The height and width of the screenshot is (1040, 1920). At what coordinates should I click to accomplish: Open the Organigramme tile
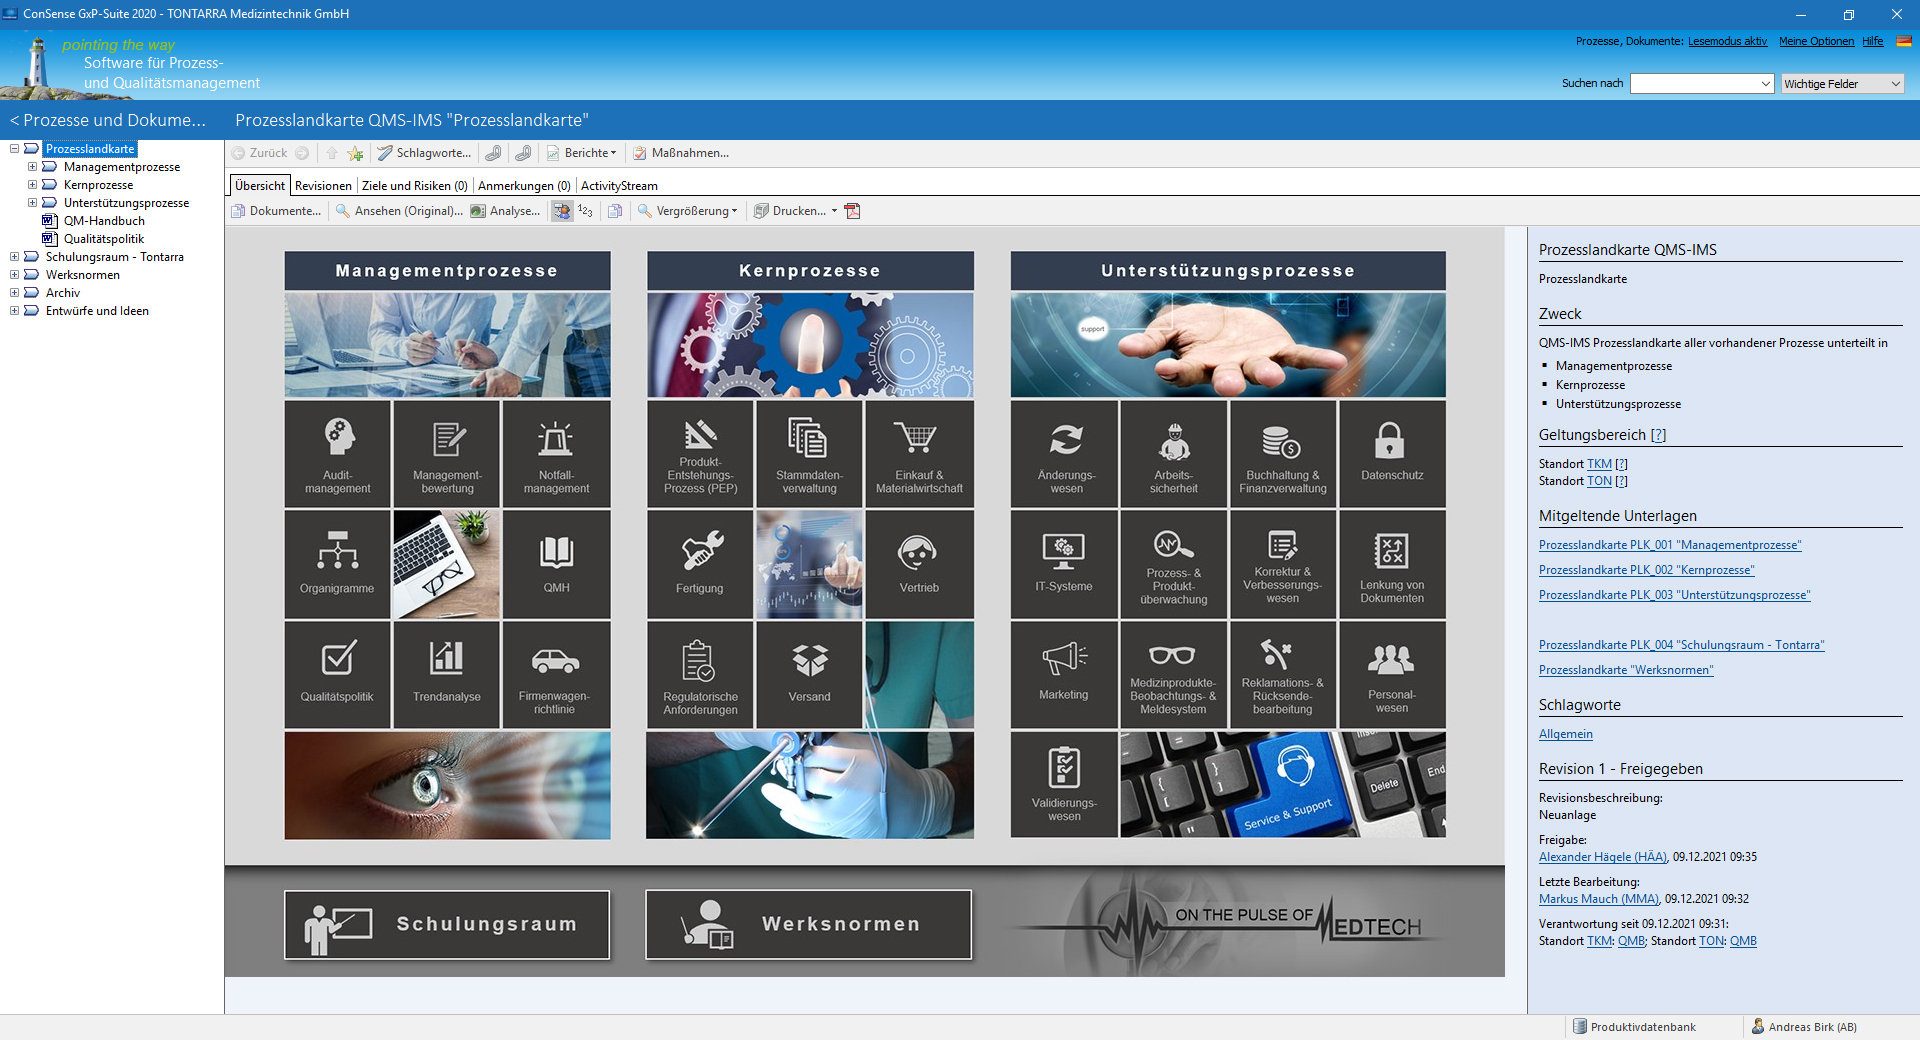[337, 564]
